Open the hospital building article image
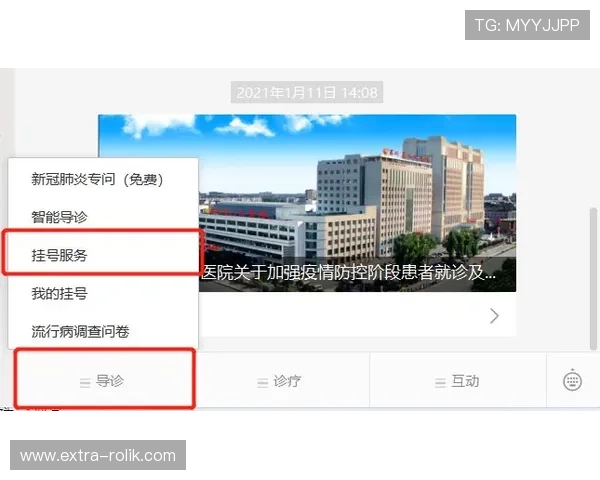 click(x=307, y=203)
